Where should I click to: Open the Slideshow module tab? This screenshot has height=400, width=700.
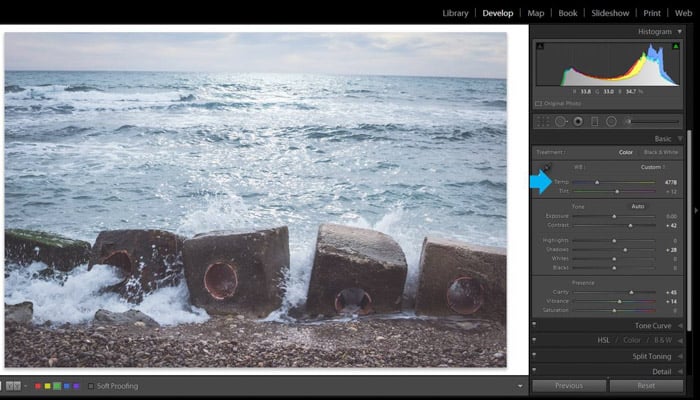610,13
